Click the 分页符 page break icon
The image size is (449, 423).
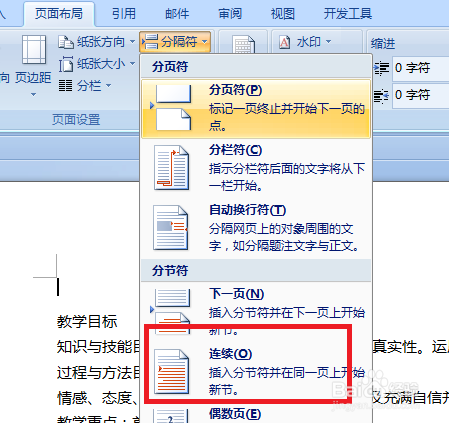point(173,107)
